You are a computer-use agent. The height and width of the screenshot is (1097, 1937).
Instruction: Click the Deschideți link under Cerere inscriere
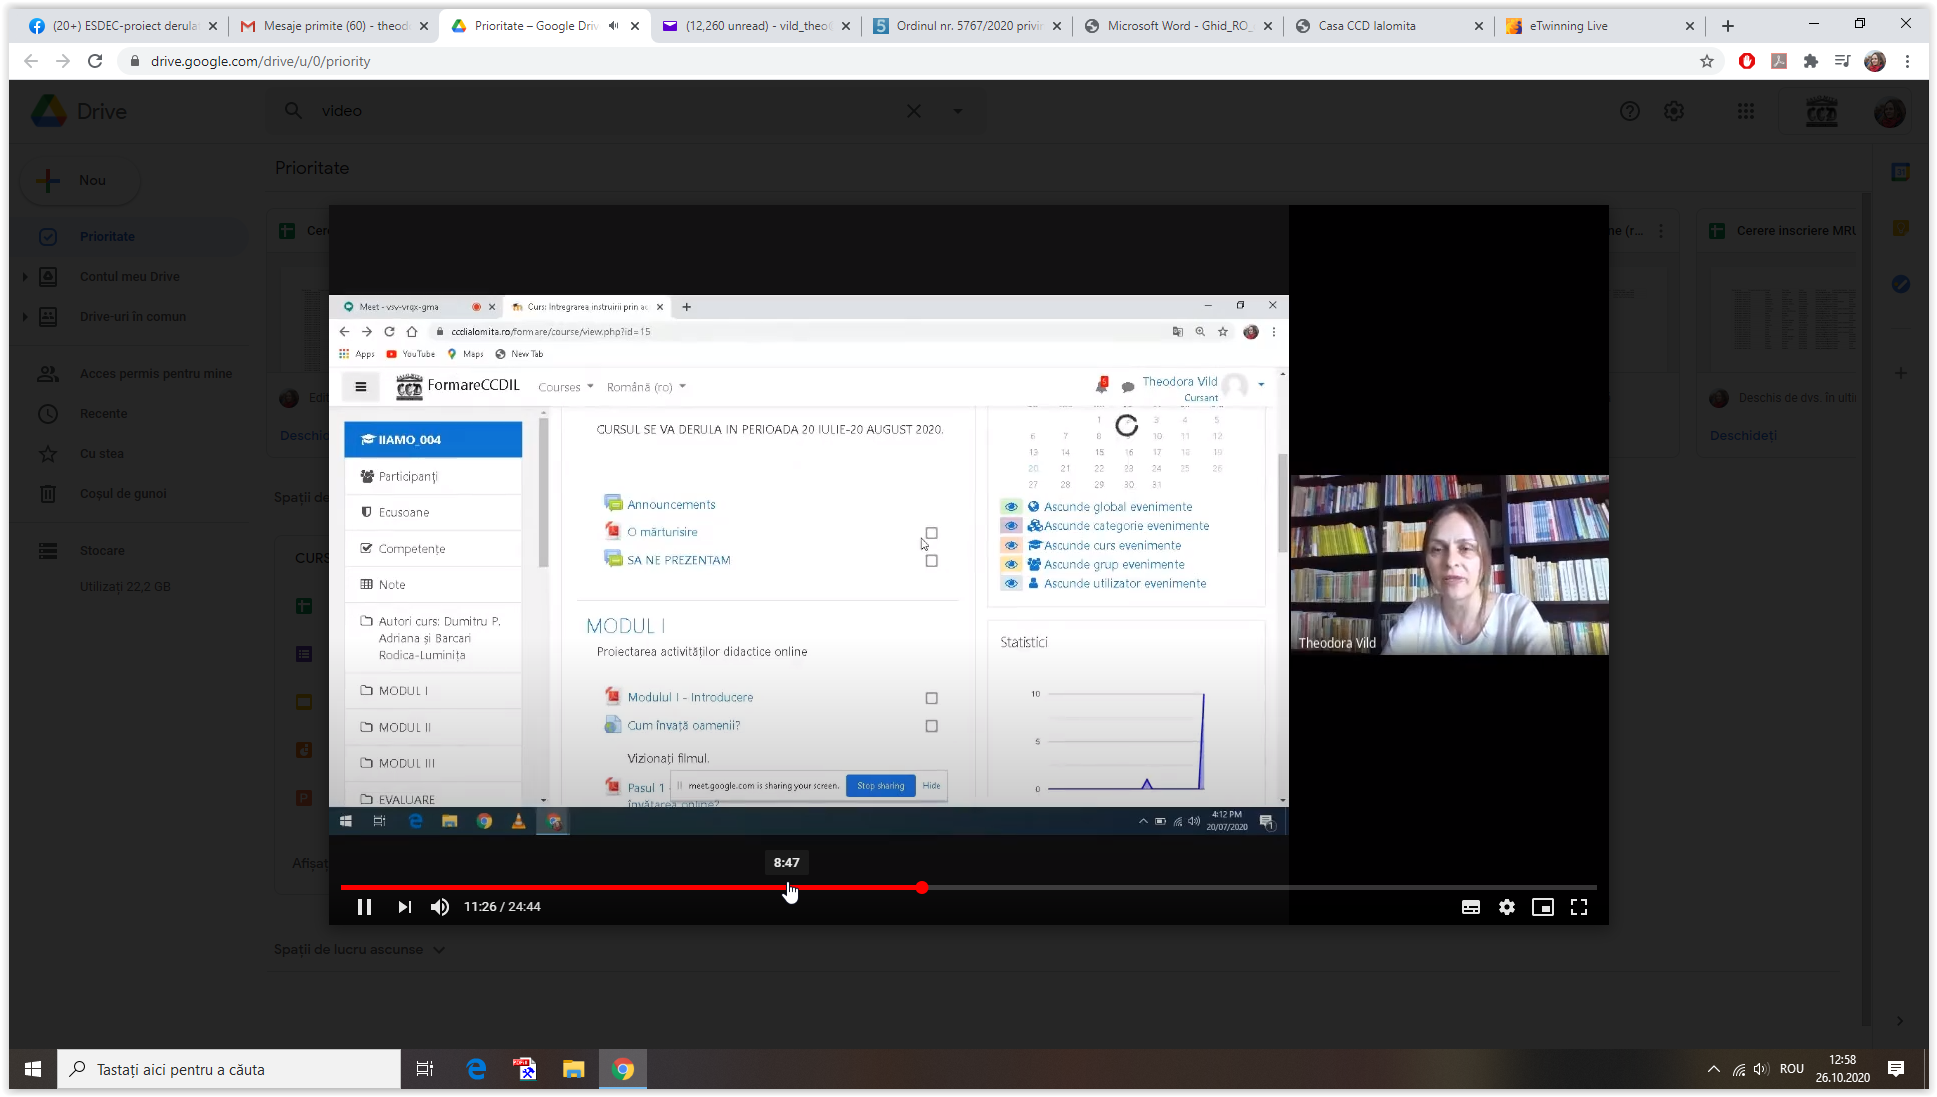tap(1743, 436)
